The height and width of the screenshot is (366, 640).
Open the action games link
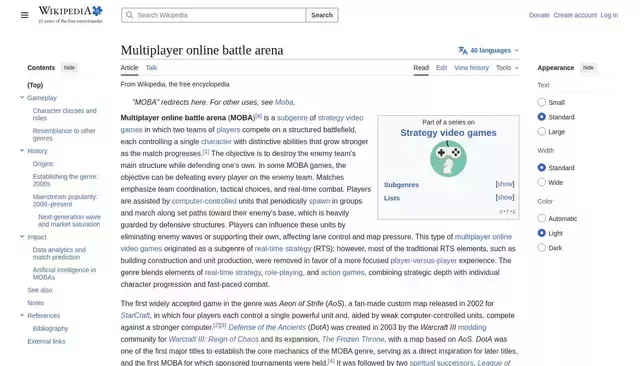[x=342, y=272]
